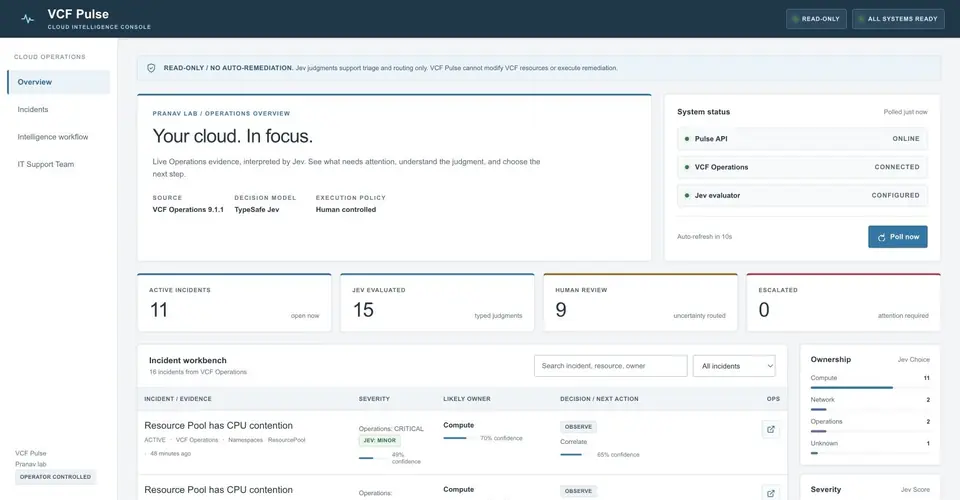Click the 65% confidence decision bar
This screenshot has height=500, width=960.
(x=576, y=455)
